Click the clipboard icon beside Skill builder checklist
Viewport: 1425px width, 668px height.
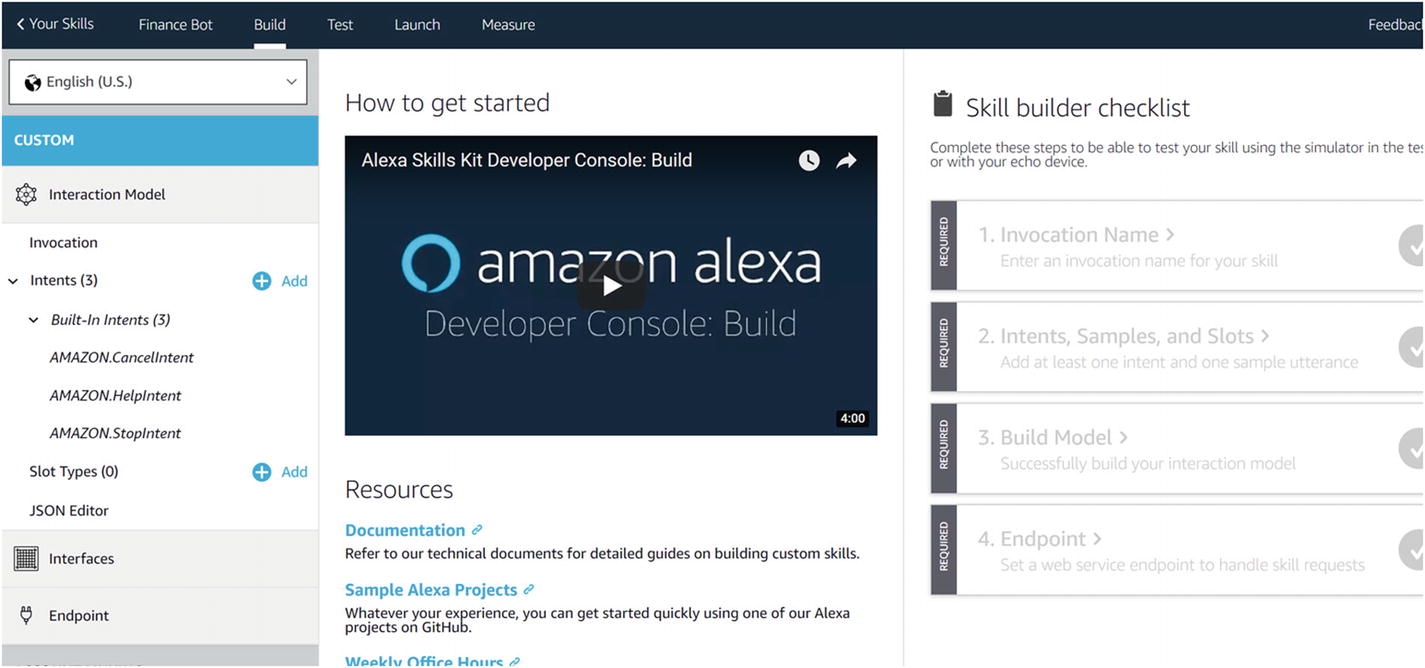(x=942, y=104)
